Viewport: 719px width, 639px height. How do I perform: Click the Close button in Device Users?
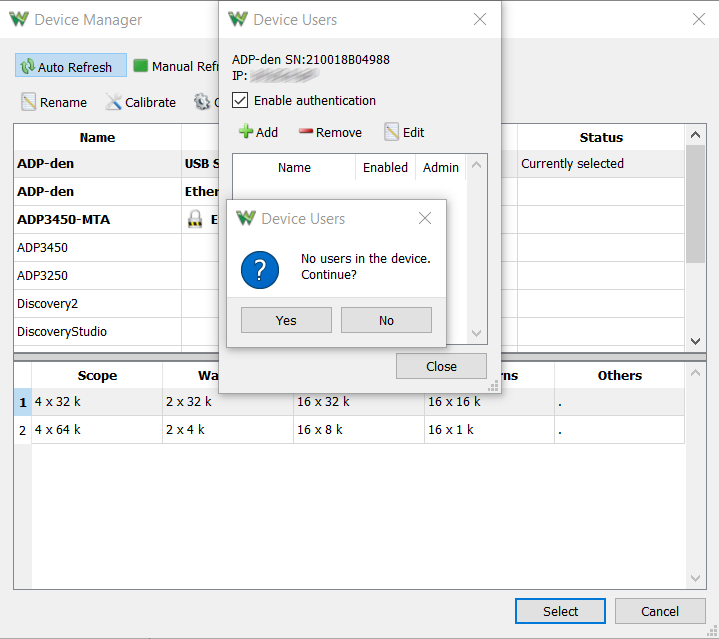[441, 366]
